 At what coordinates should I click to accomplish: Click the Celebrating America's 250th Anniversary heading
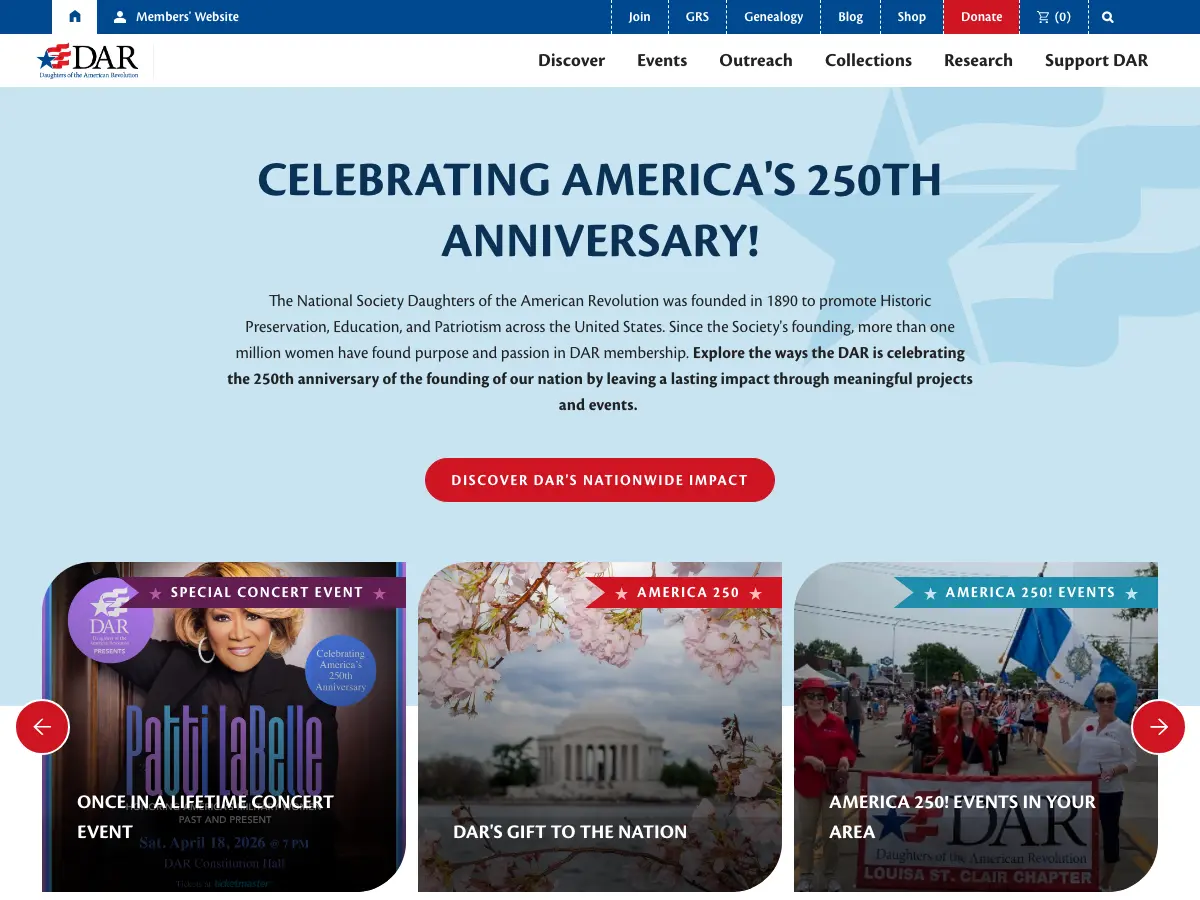[600, 210]
